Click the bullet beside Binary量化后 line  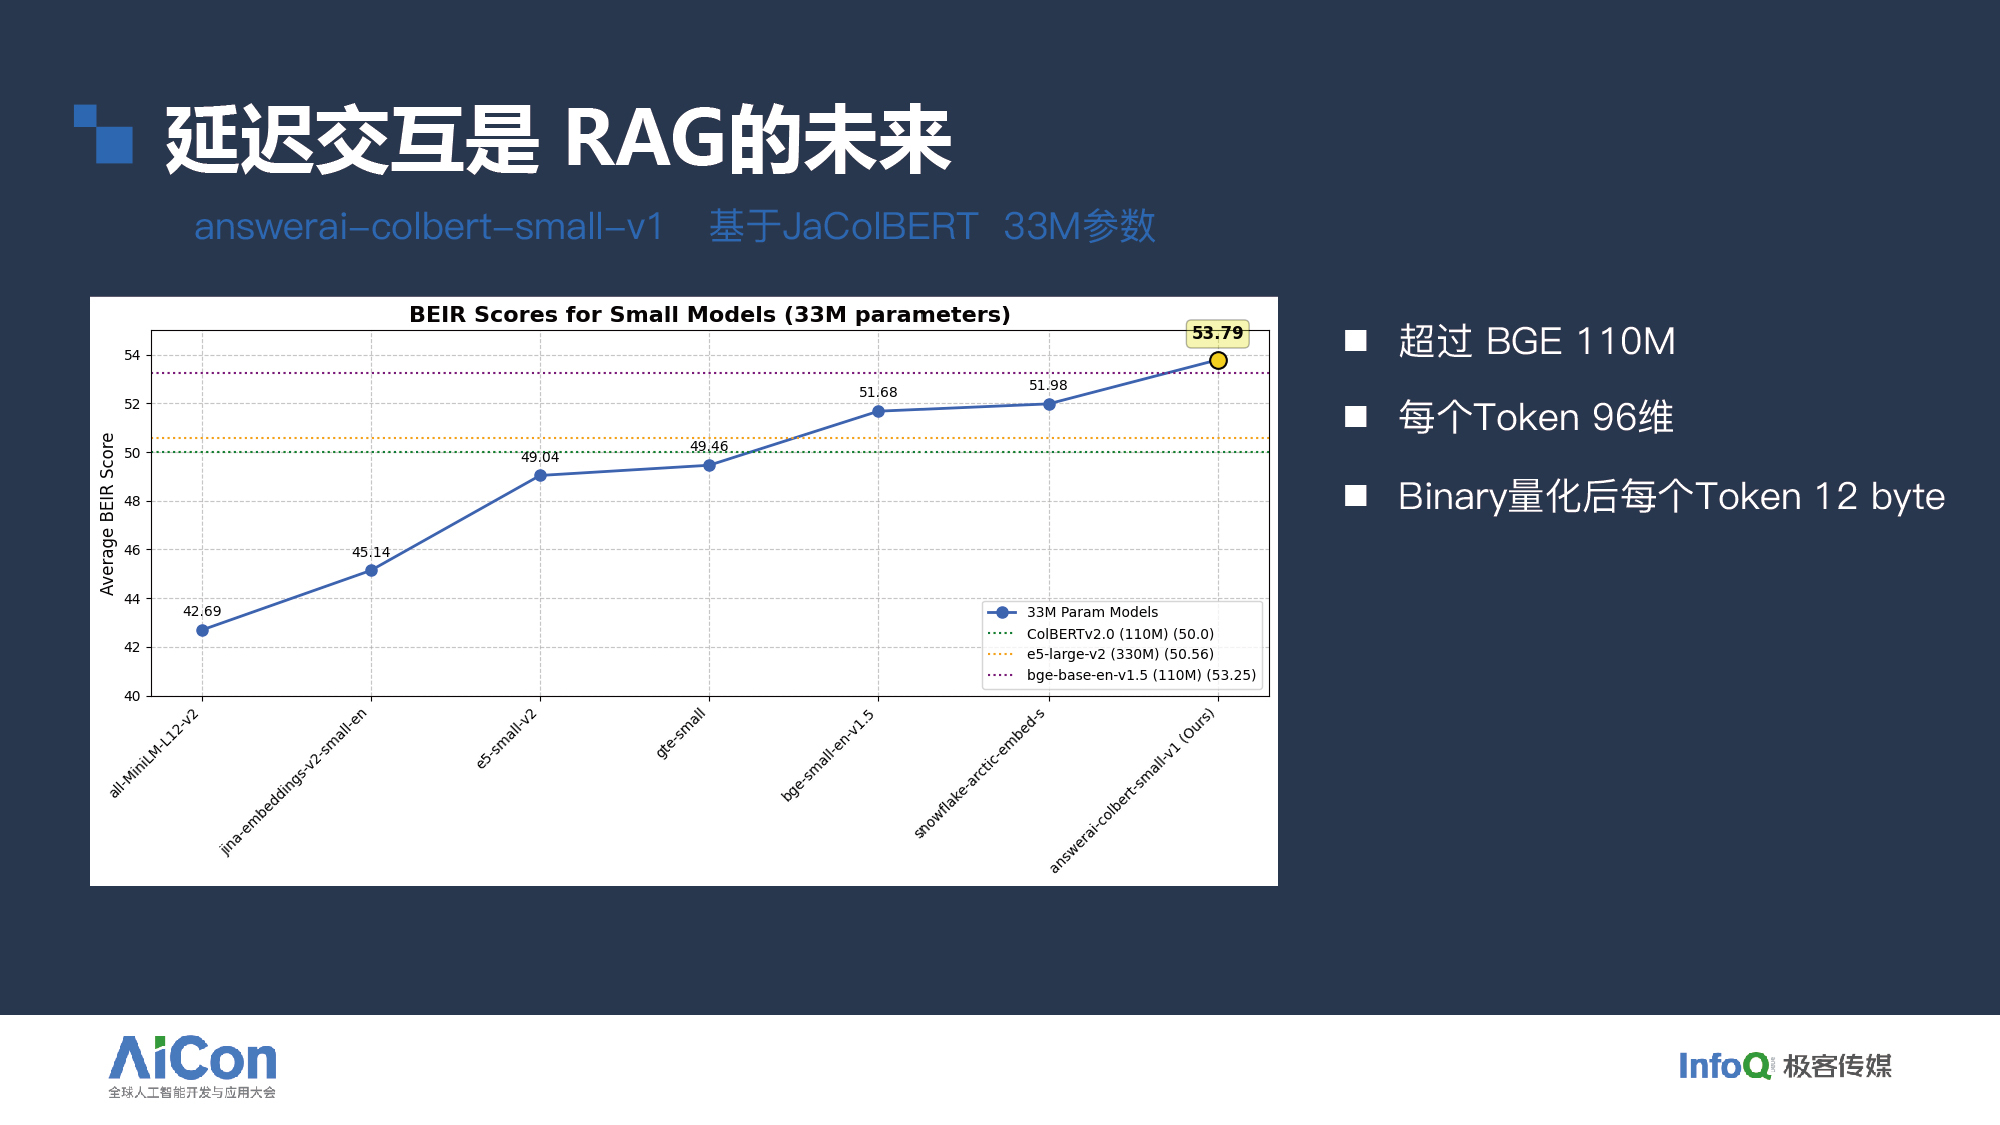click(1356, 496)
